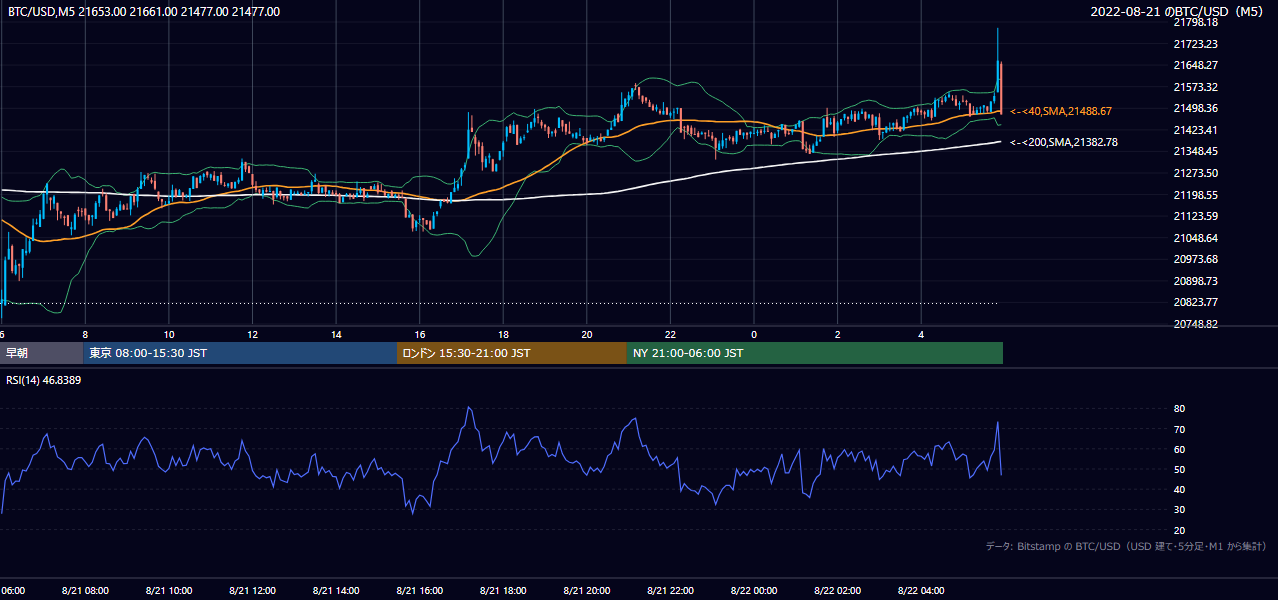Click the 東京 08:00-15:30 JST session bar
Screen dimensions: 1278x600
pos(240,353)
